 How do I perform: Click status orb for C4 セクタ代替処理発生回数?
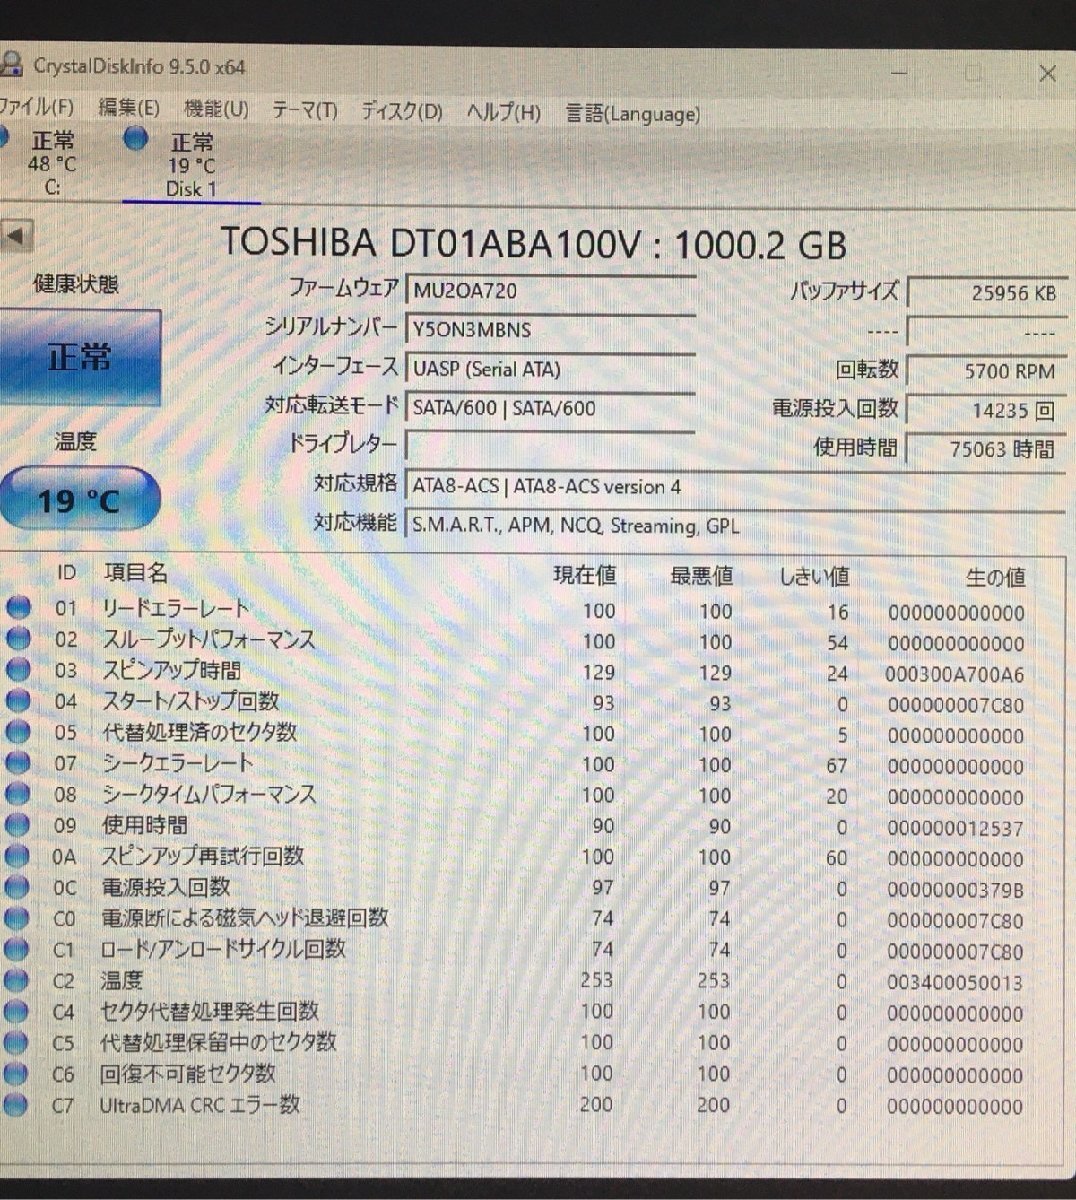pos(16,1011)
